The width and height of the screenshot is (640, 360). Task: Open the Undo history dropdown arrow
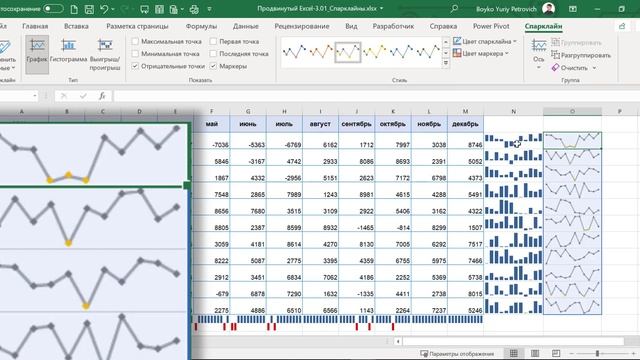113,9
